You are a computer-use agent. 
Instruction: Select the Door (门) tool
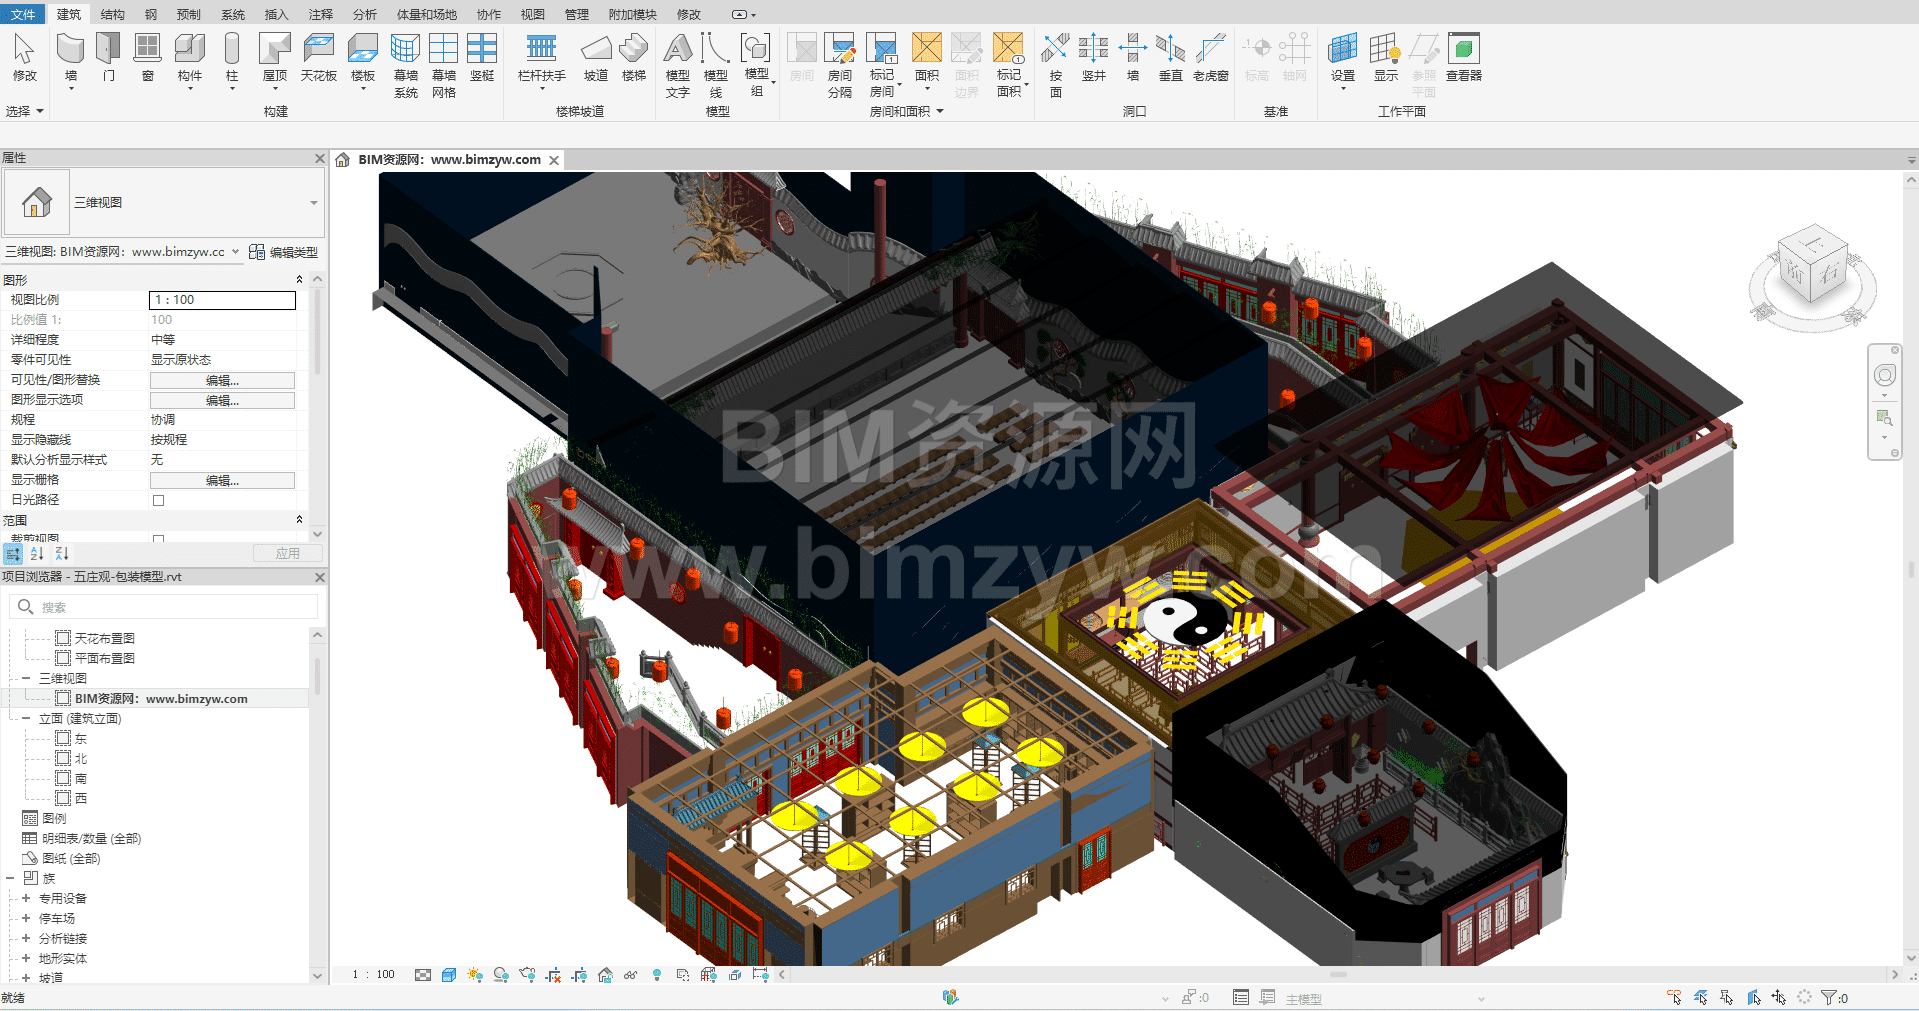108,58
